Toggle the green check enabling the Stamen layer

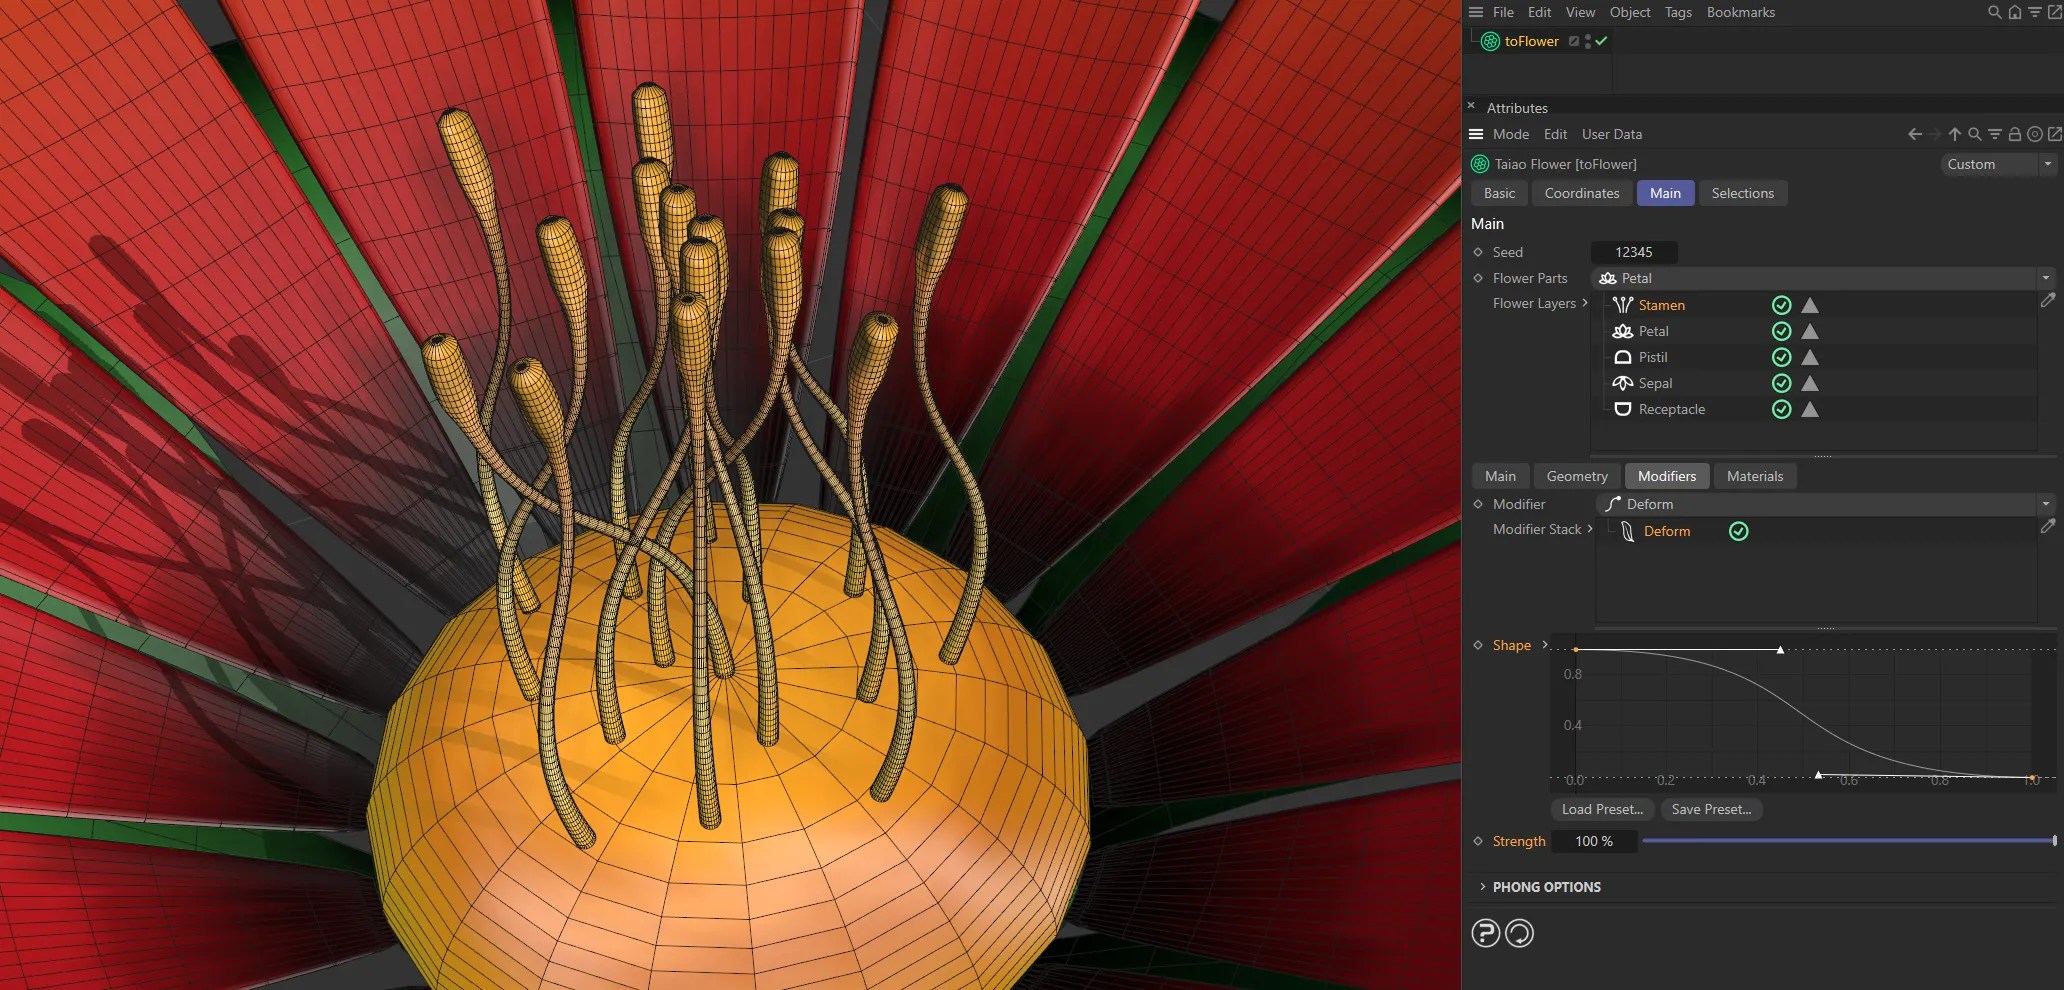[x=1781, y=304]
